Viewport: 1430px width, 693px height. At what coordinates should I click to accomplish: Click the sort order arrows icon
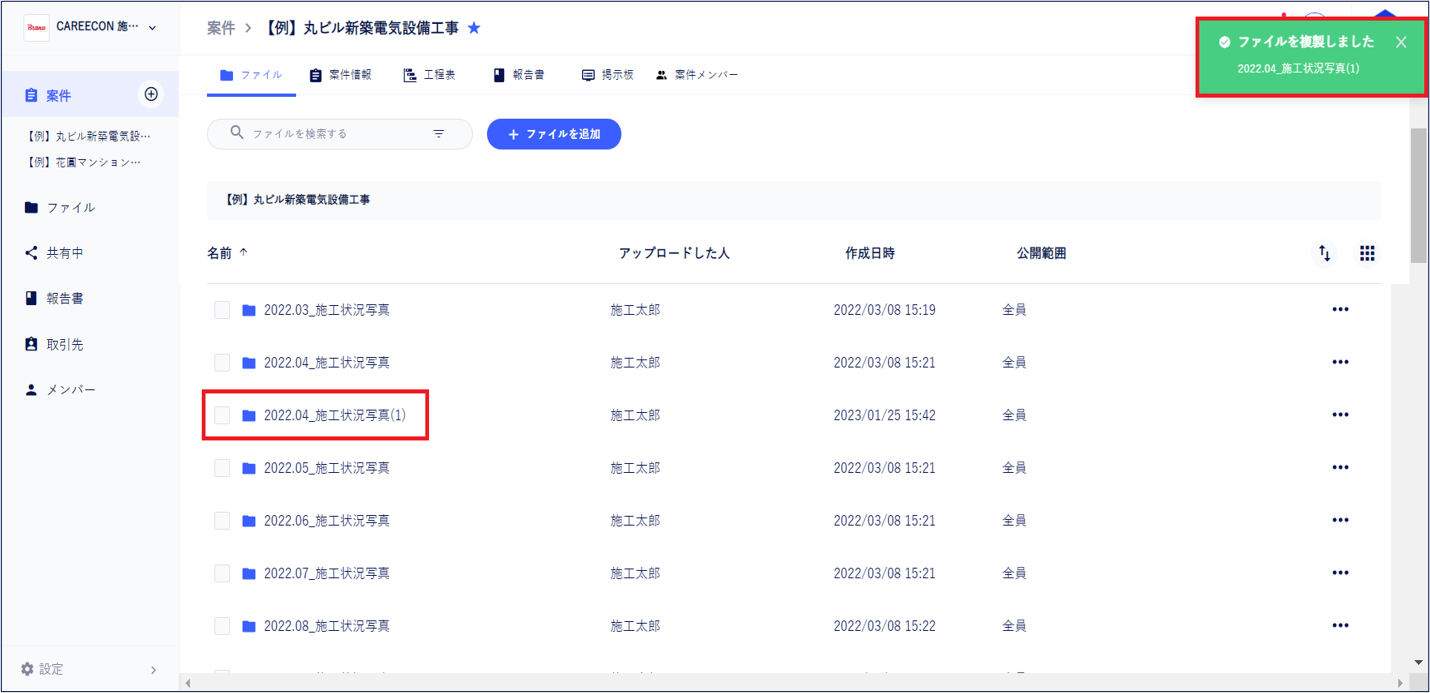pyautogui.click(x=1324, y=253)
